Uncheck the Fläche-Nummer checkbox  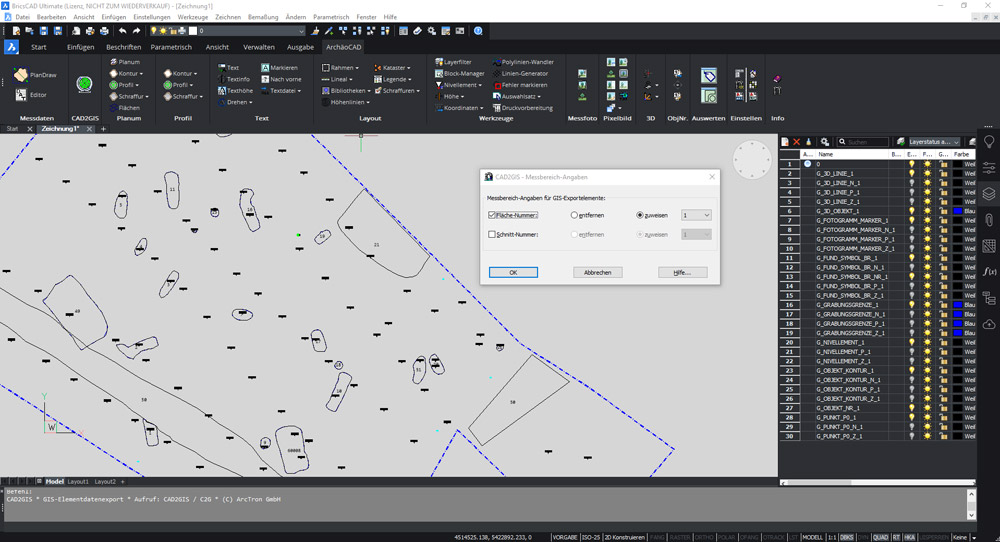tap(492, 215)
